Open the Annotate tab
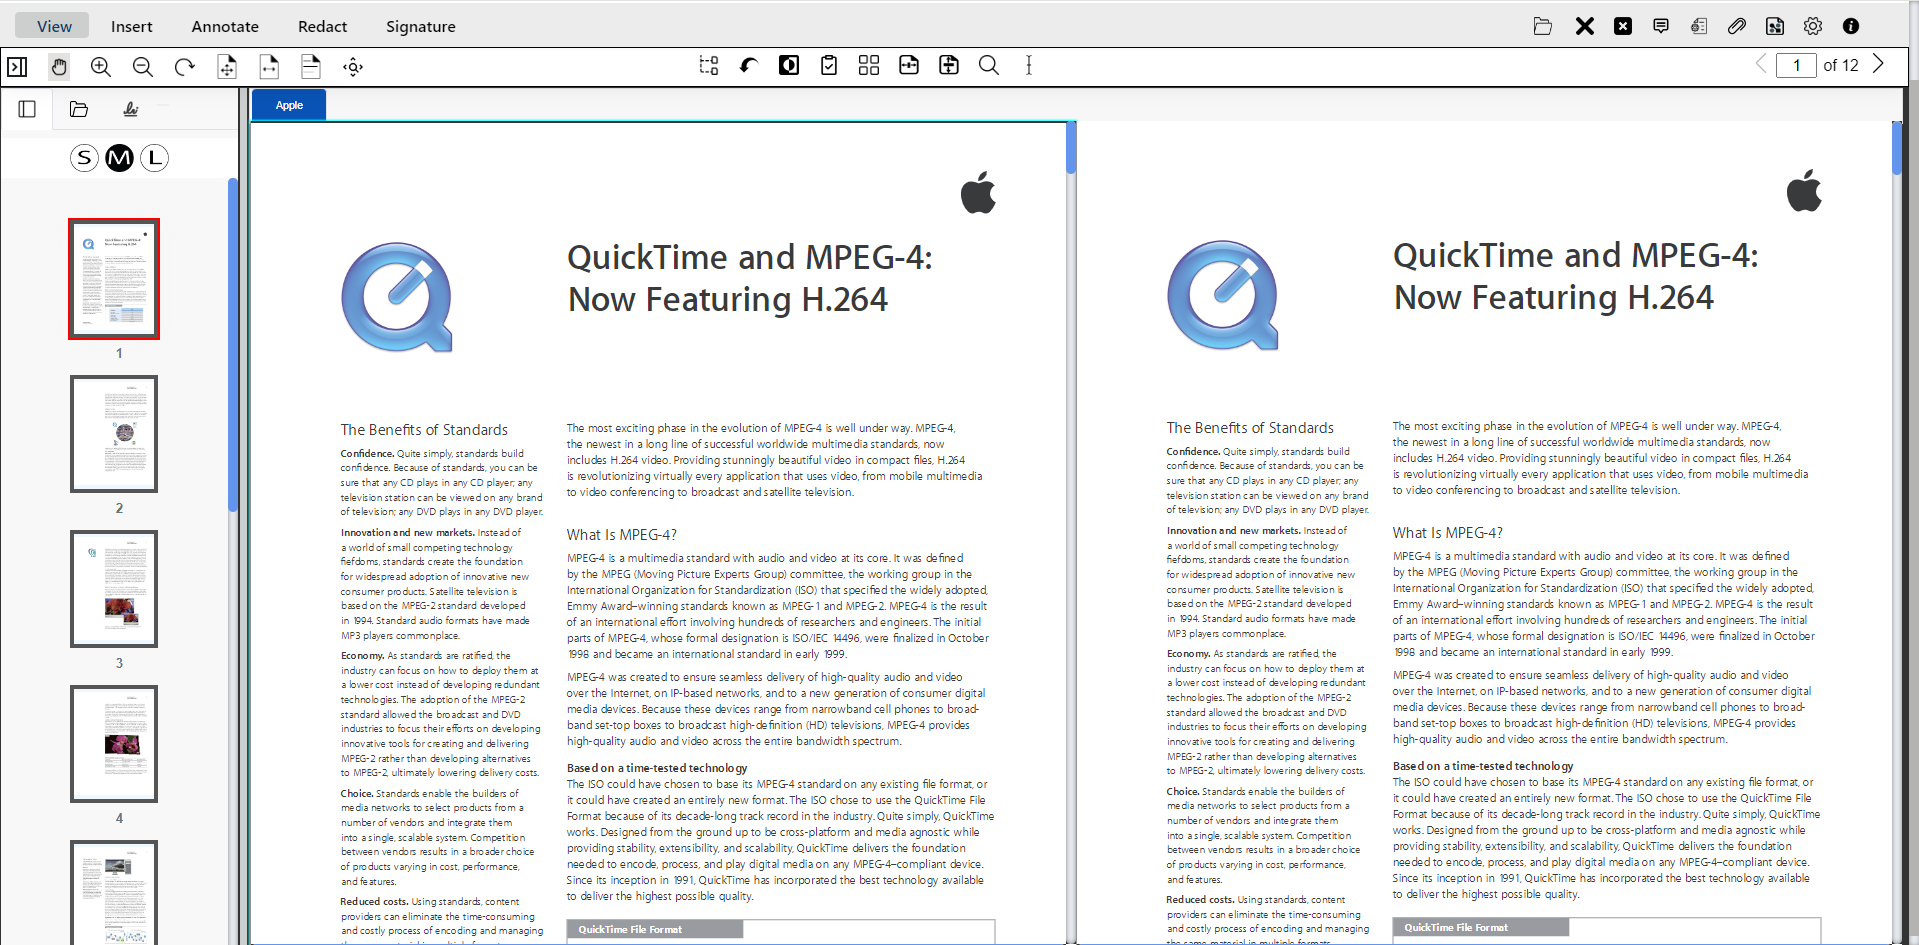Viewport: 1919px width, 945px height. 225,26
